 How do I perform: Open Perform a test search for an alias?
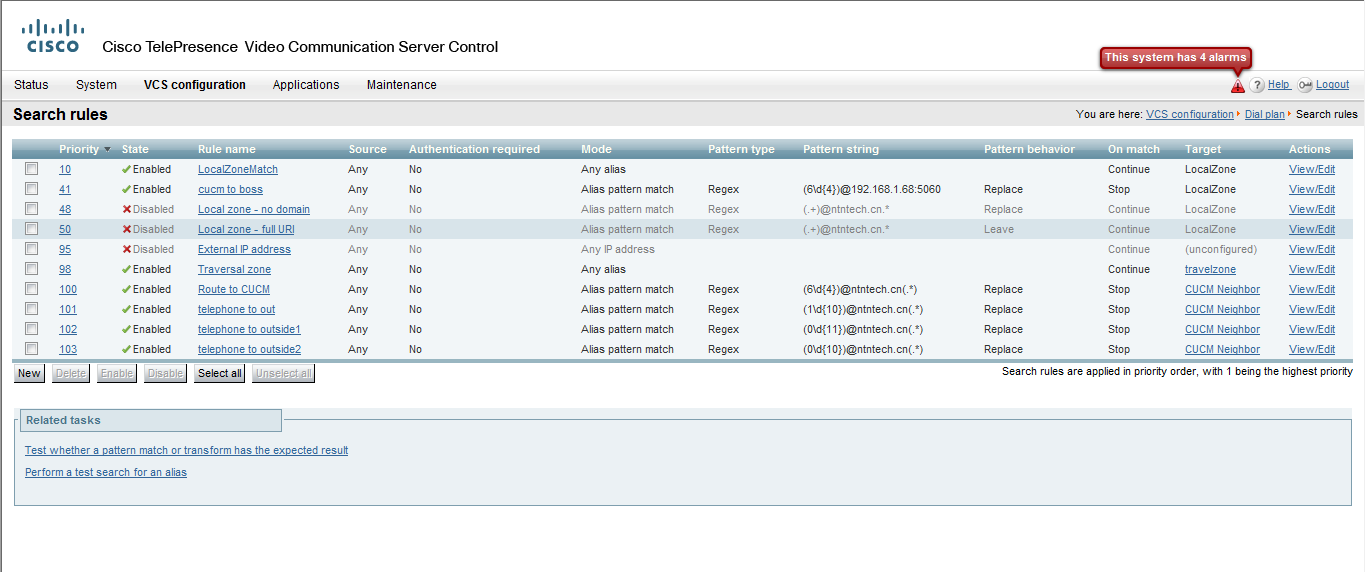click(106, 472)
